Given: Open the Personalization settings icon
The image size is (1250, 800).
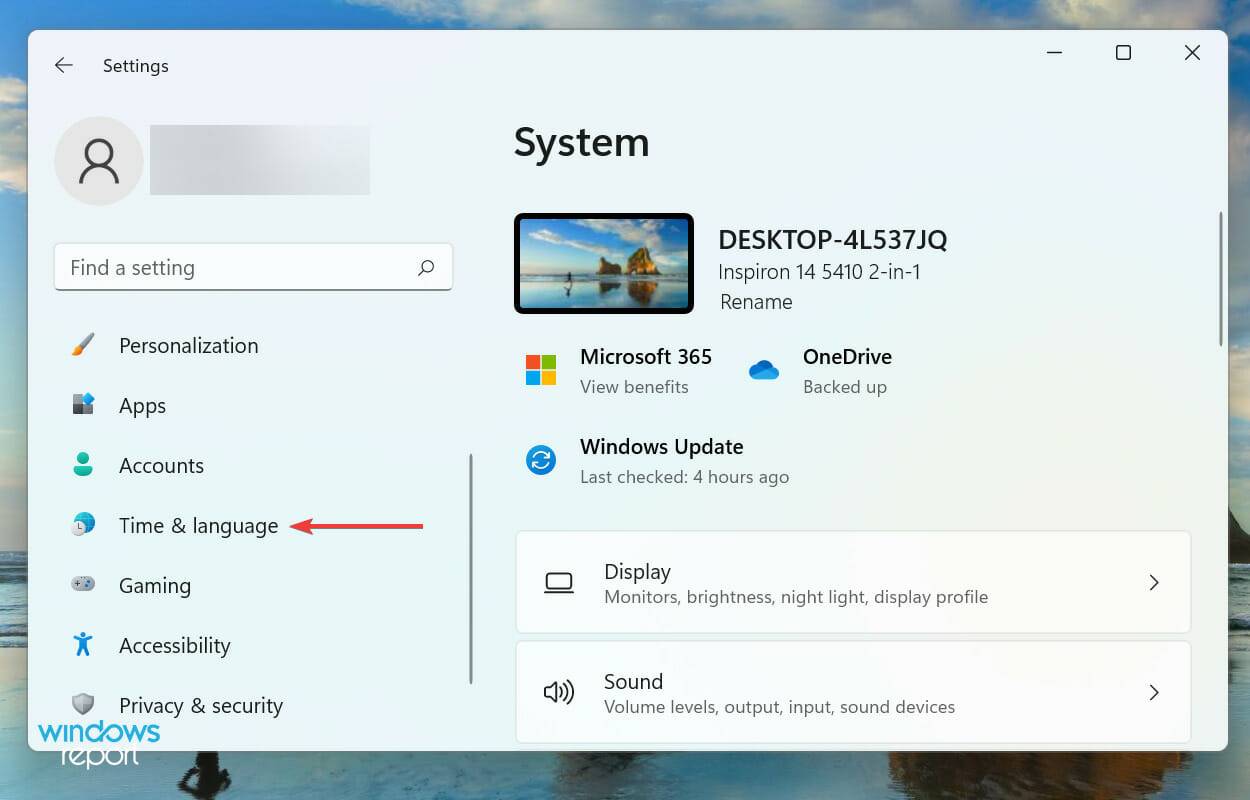Looking at the screenshot, I should [x=82, y=345].
